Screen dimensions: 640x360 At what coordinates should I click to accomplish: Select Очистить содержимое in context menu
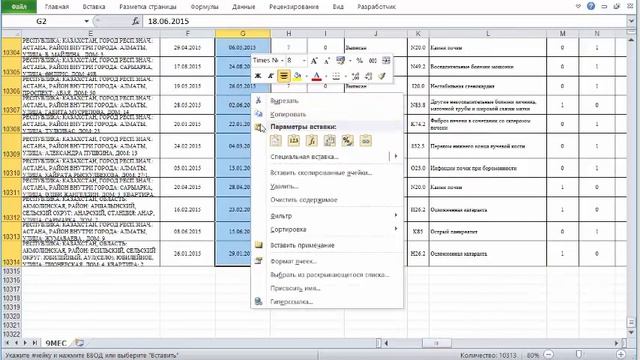304,200
